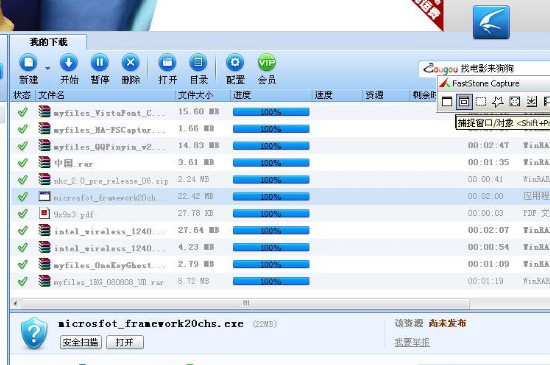Switch to 我的下载 tab
The image size is (550, 365).
[x=48, y=42]
